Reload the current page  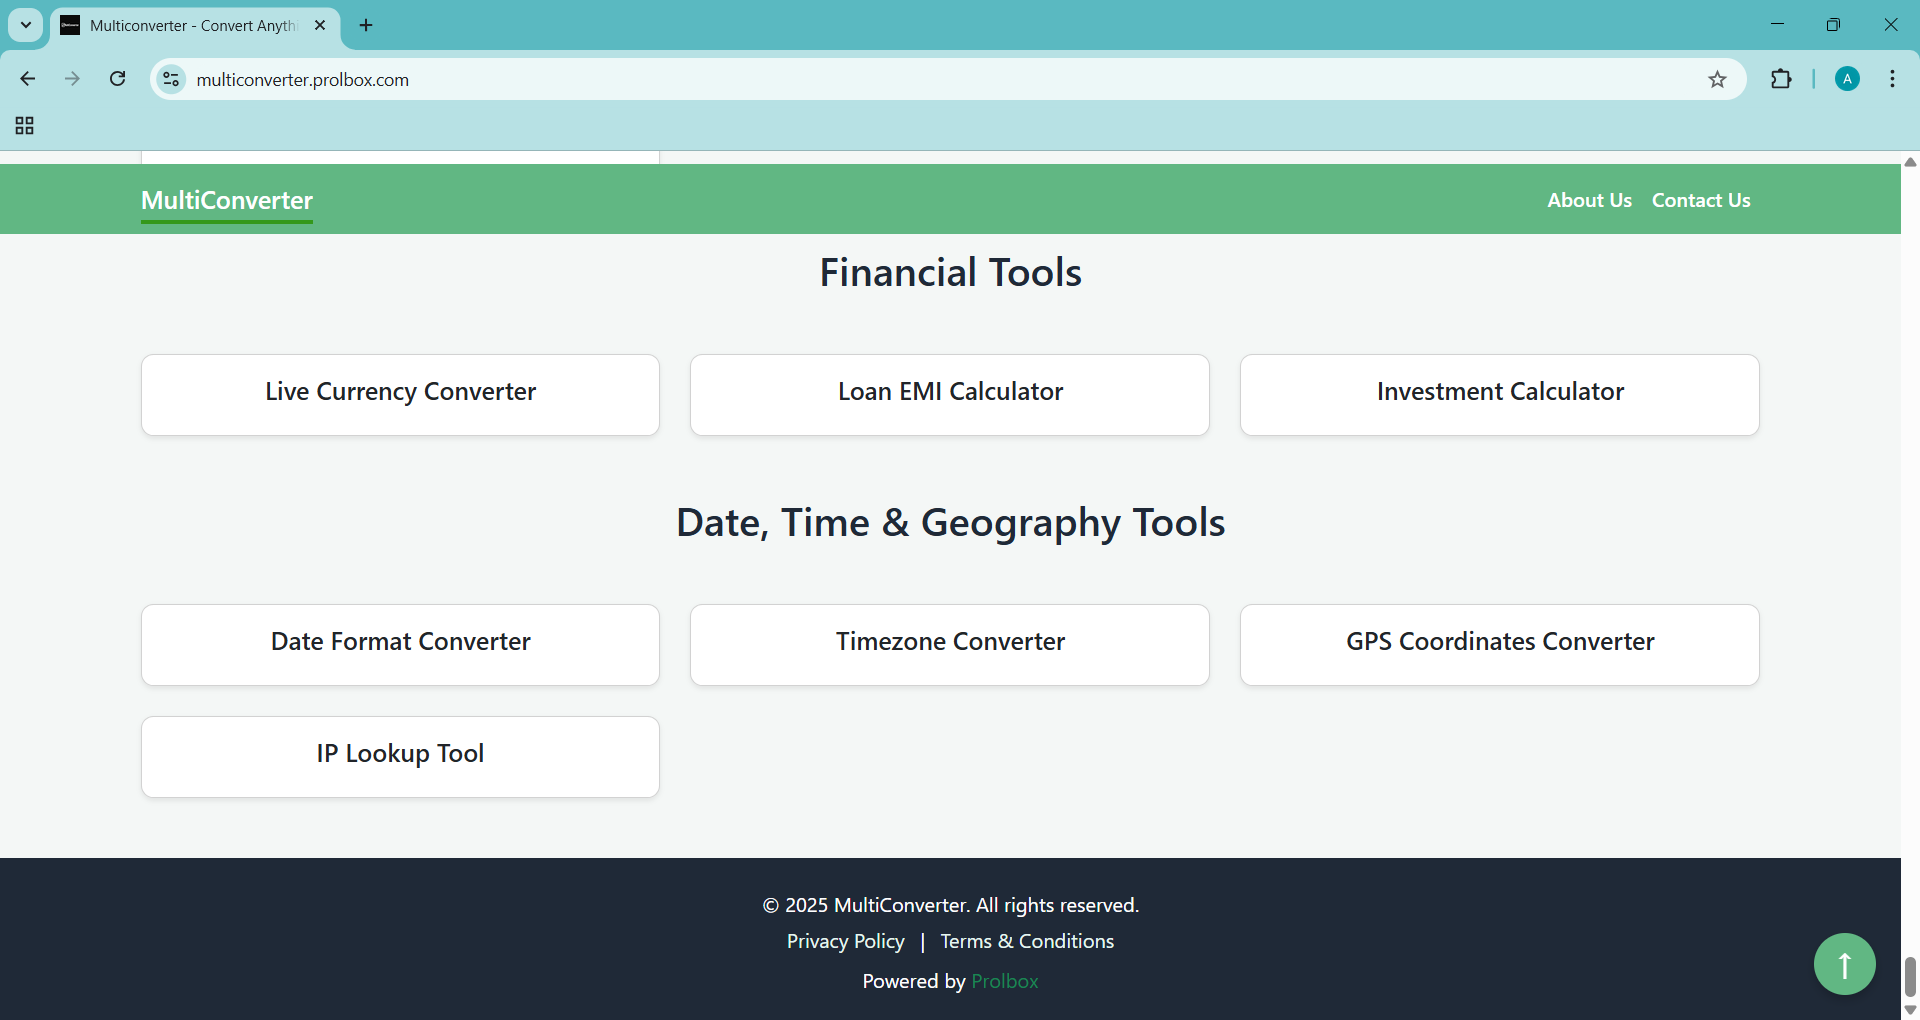118,79
